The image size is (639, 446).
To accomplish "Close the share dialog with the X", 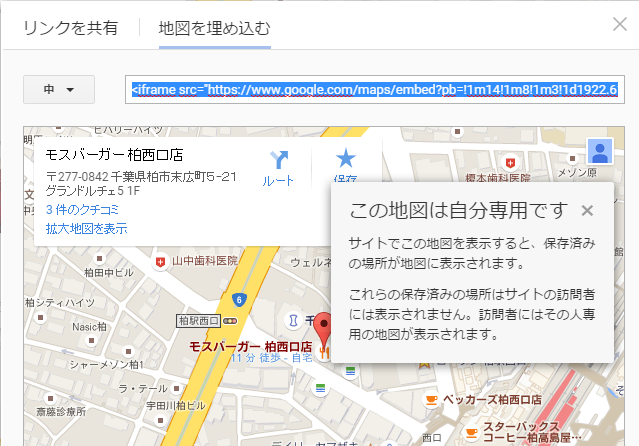I will [x=620, y=24].
